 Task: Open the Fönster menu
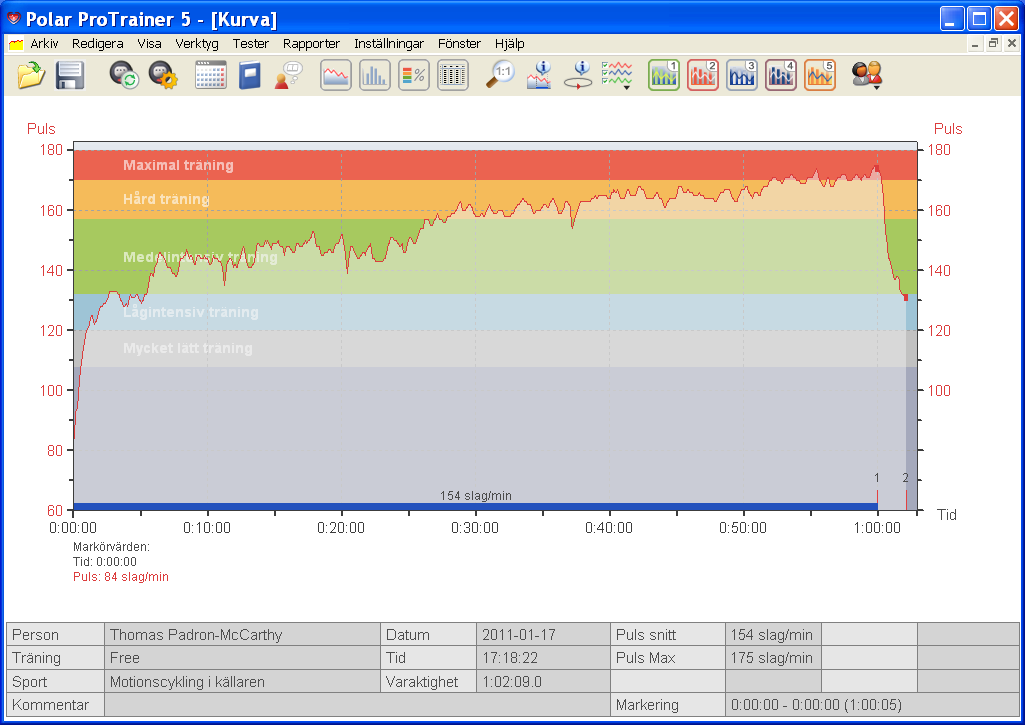click(x=459, y=44)
